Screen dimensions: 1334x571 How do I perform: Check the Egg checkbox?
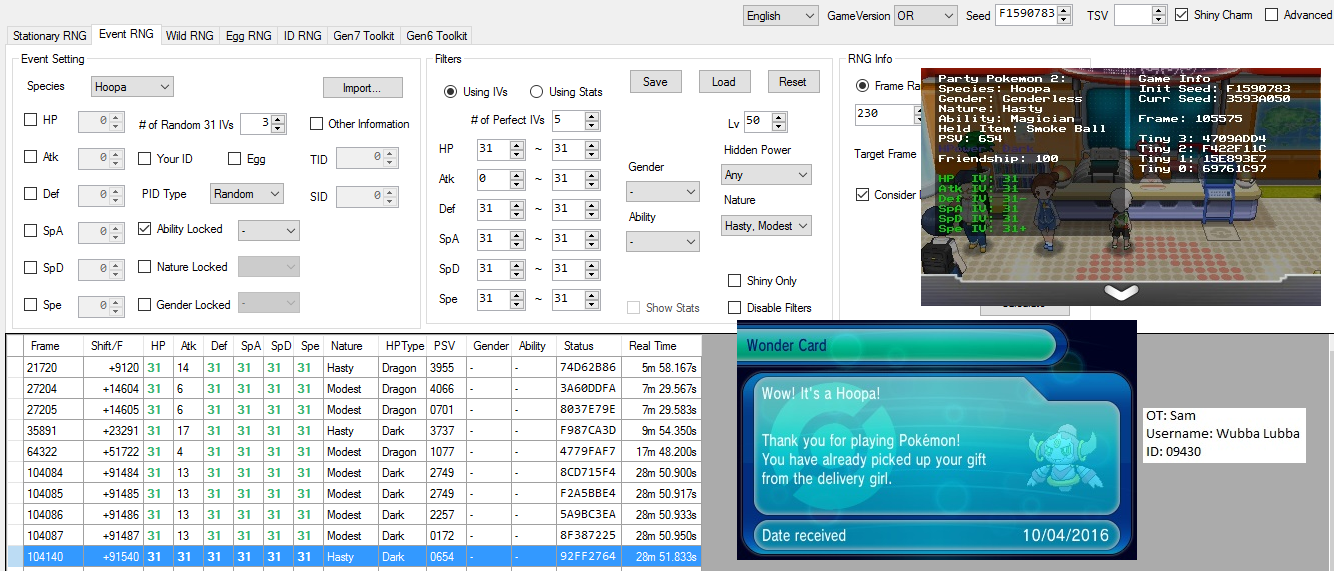click(x=235, y=159)
